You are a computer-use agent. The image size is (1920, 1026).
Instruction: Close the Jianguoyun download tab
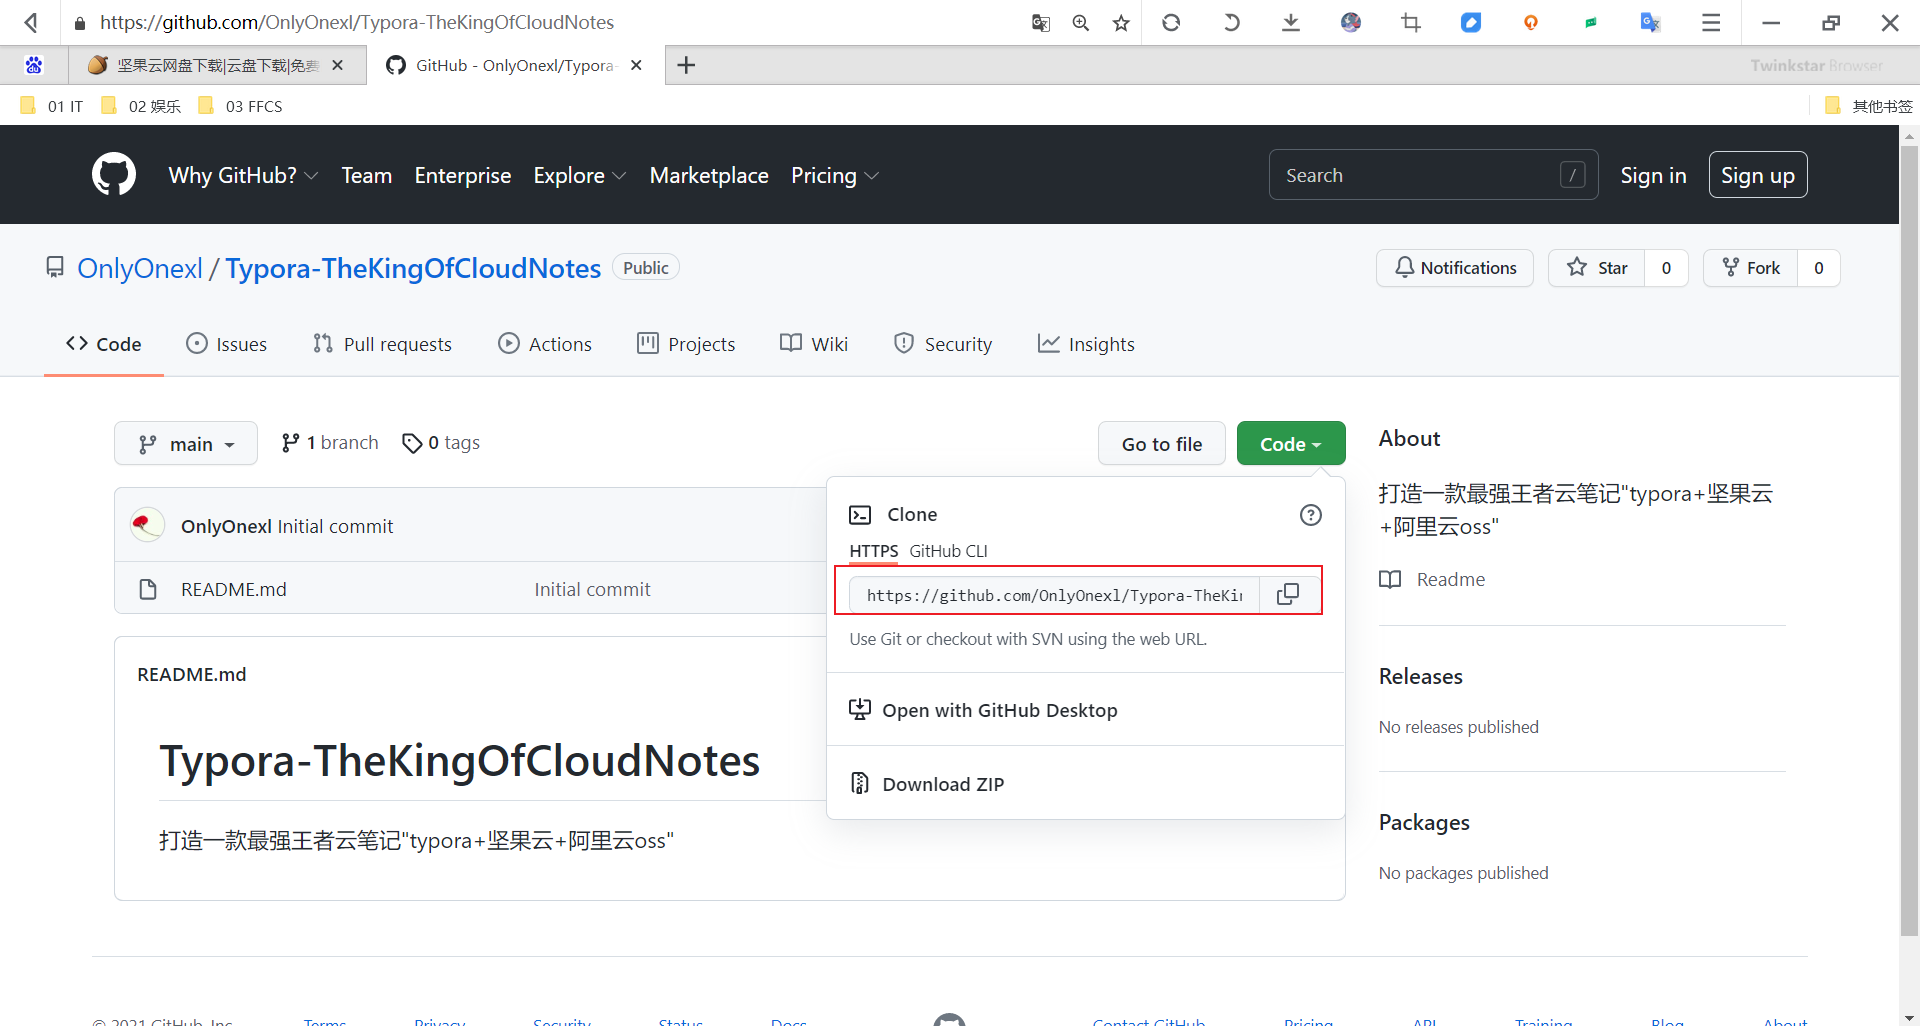338,65
